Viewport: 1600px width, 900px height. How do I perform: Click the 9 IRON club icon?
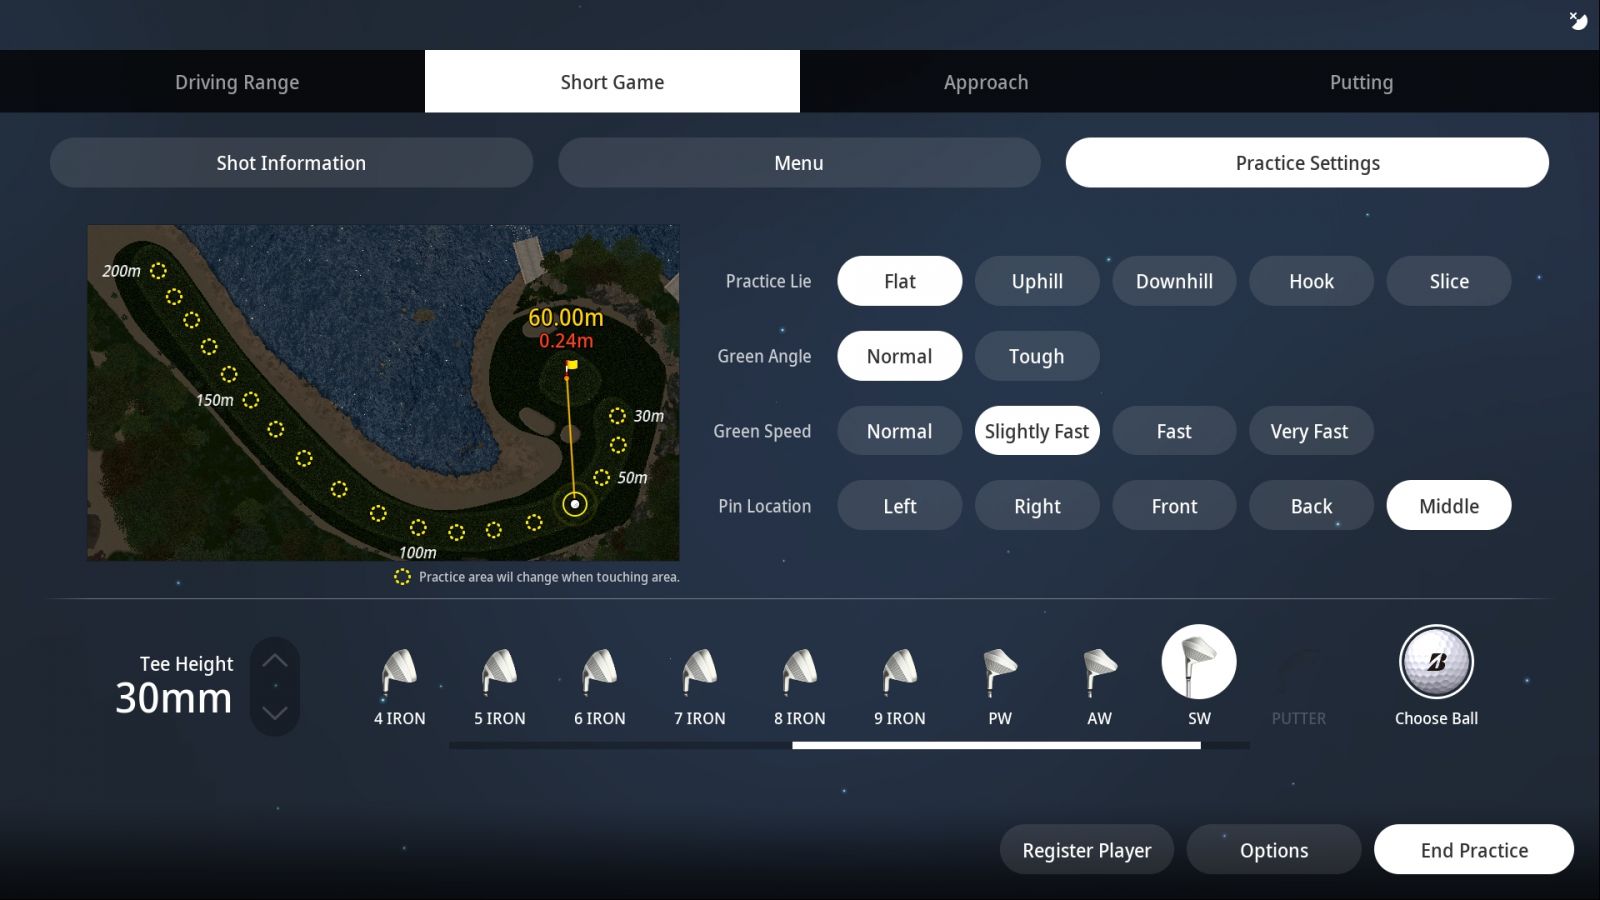click(x=899, y=671)
